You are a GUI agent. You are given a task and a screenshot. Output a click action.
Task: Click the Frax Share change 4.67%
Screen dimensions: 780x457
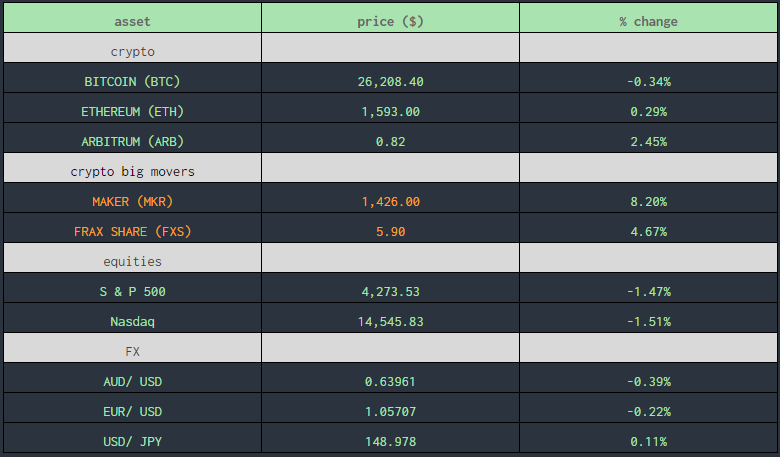click(648, 232)
